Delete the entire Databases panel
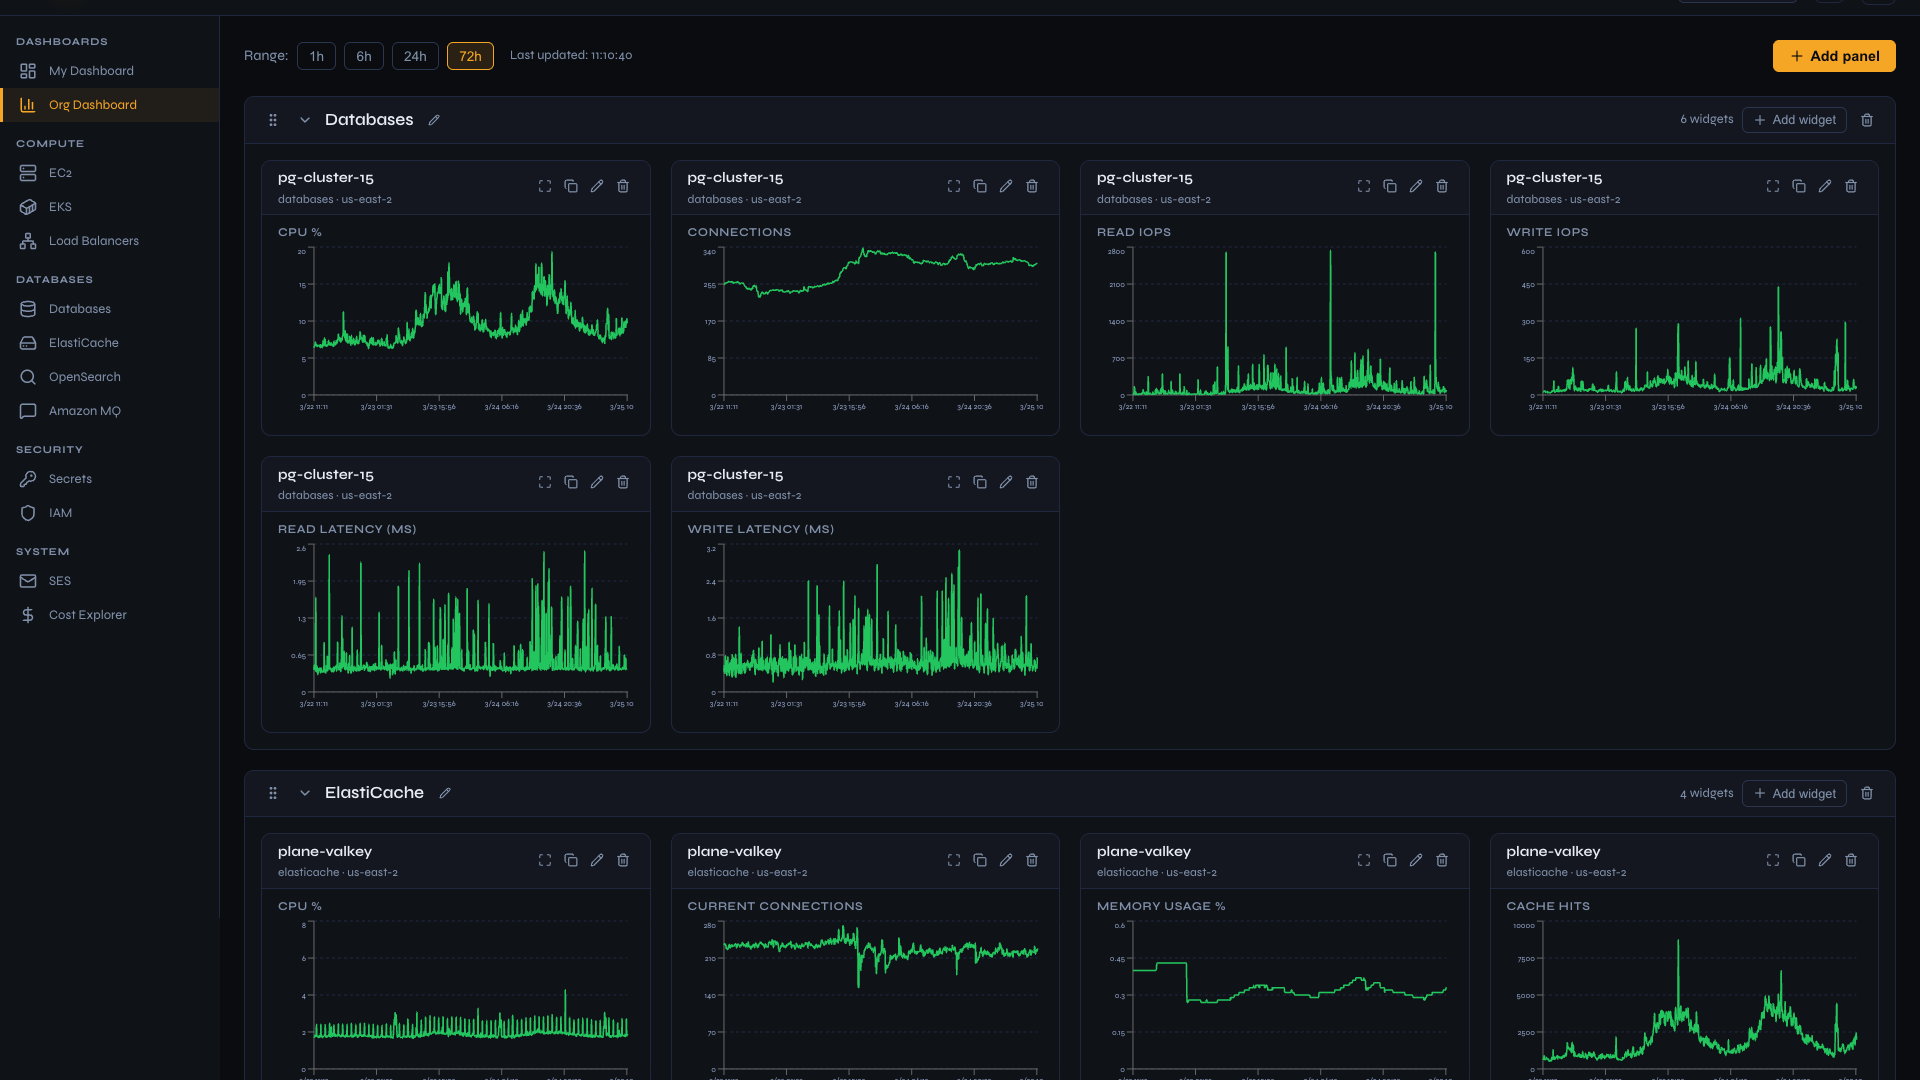This screenshot has height=1080, width=1920. coord(1867,119)
